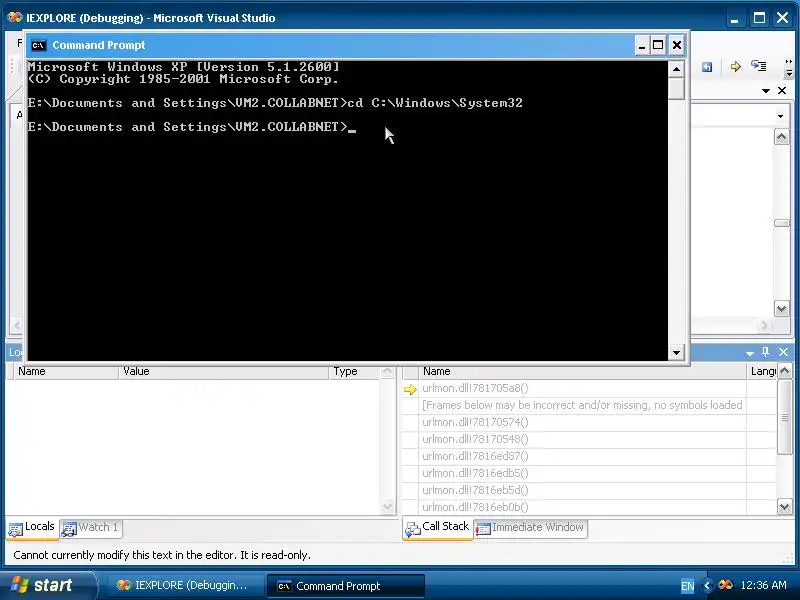
Task: Click the blue restart/back icon in Visual Studio toolbar
Action: [707, 67]
